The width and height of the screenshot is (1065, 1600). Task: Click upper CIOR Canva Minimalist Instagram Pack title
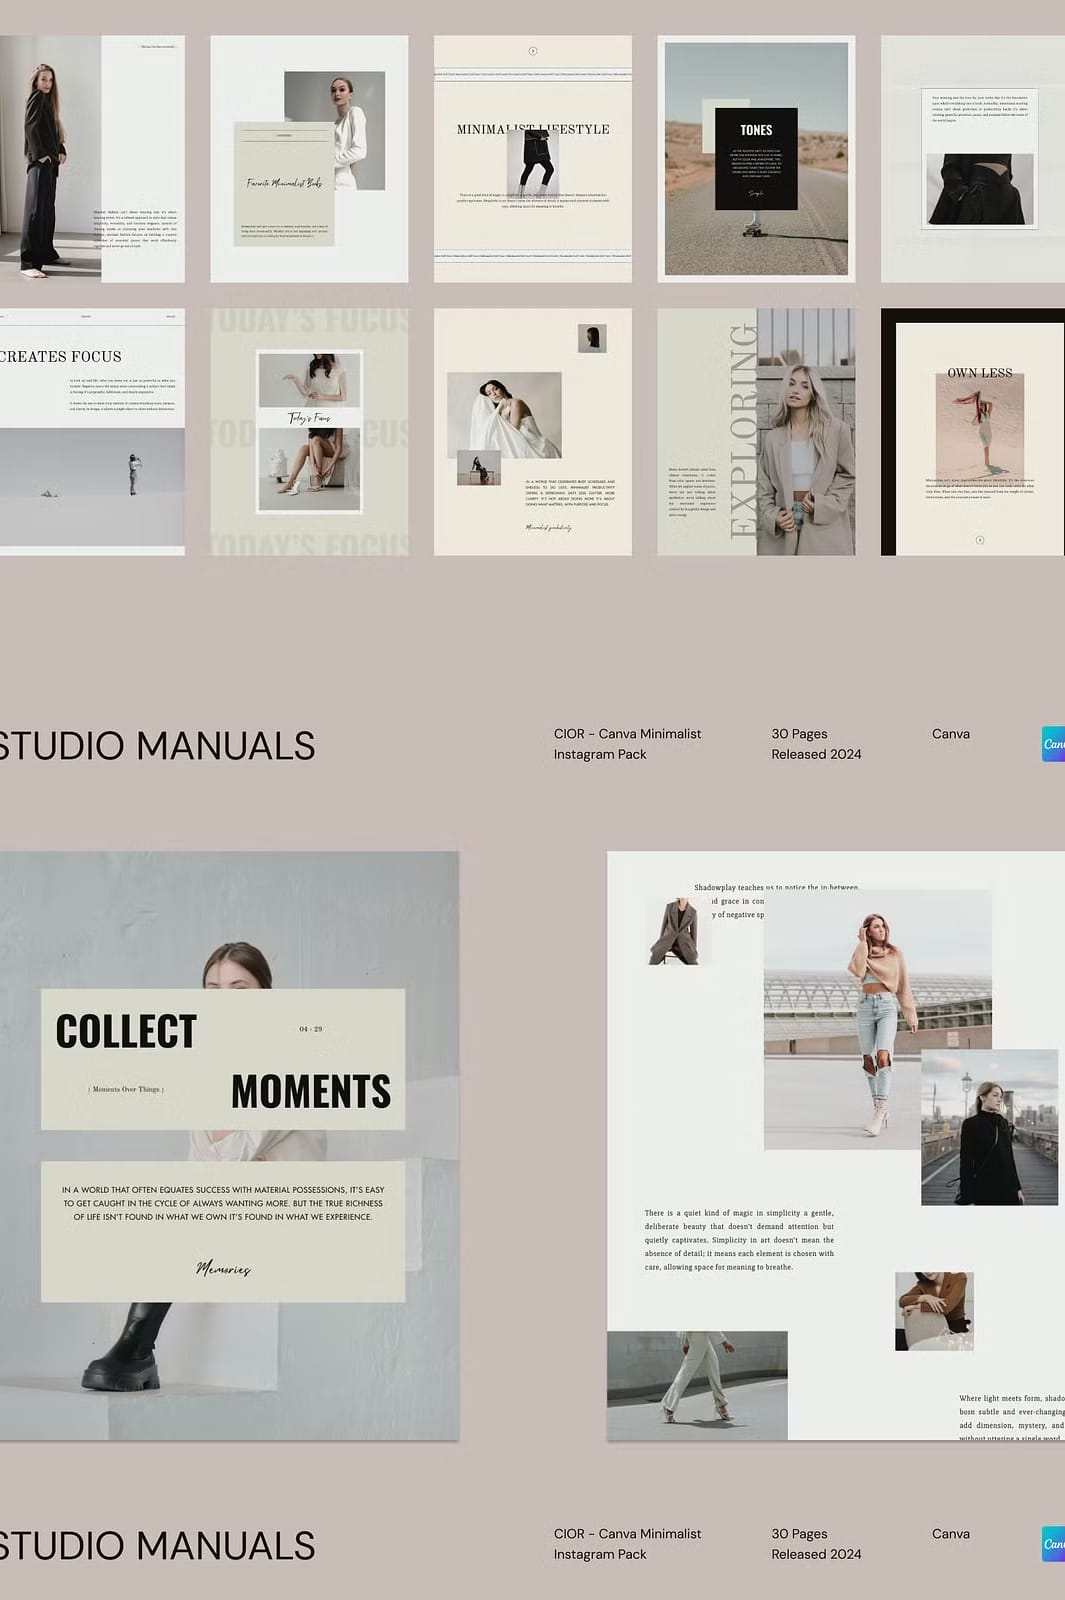point(627,744)
